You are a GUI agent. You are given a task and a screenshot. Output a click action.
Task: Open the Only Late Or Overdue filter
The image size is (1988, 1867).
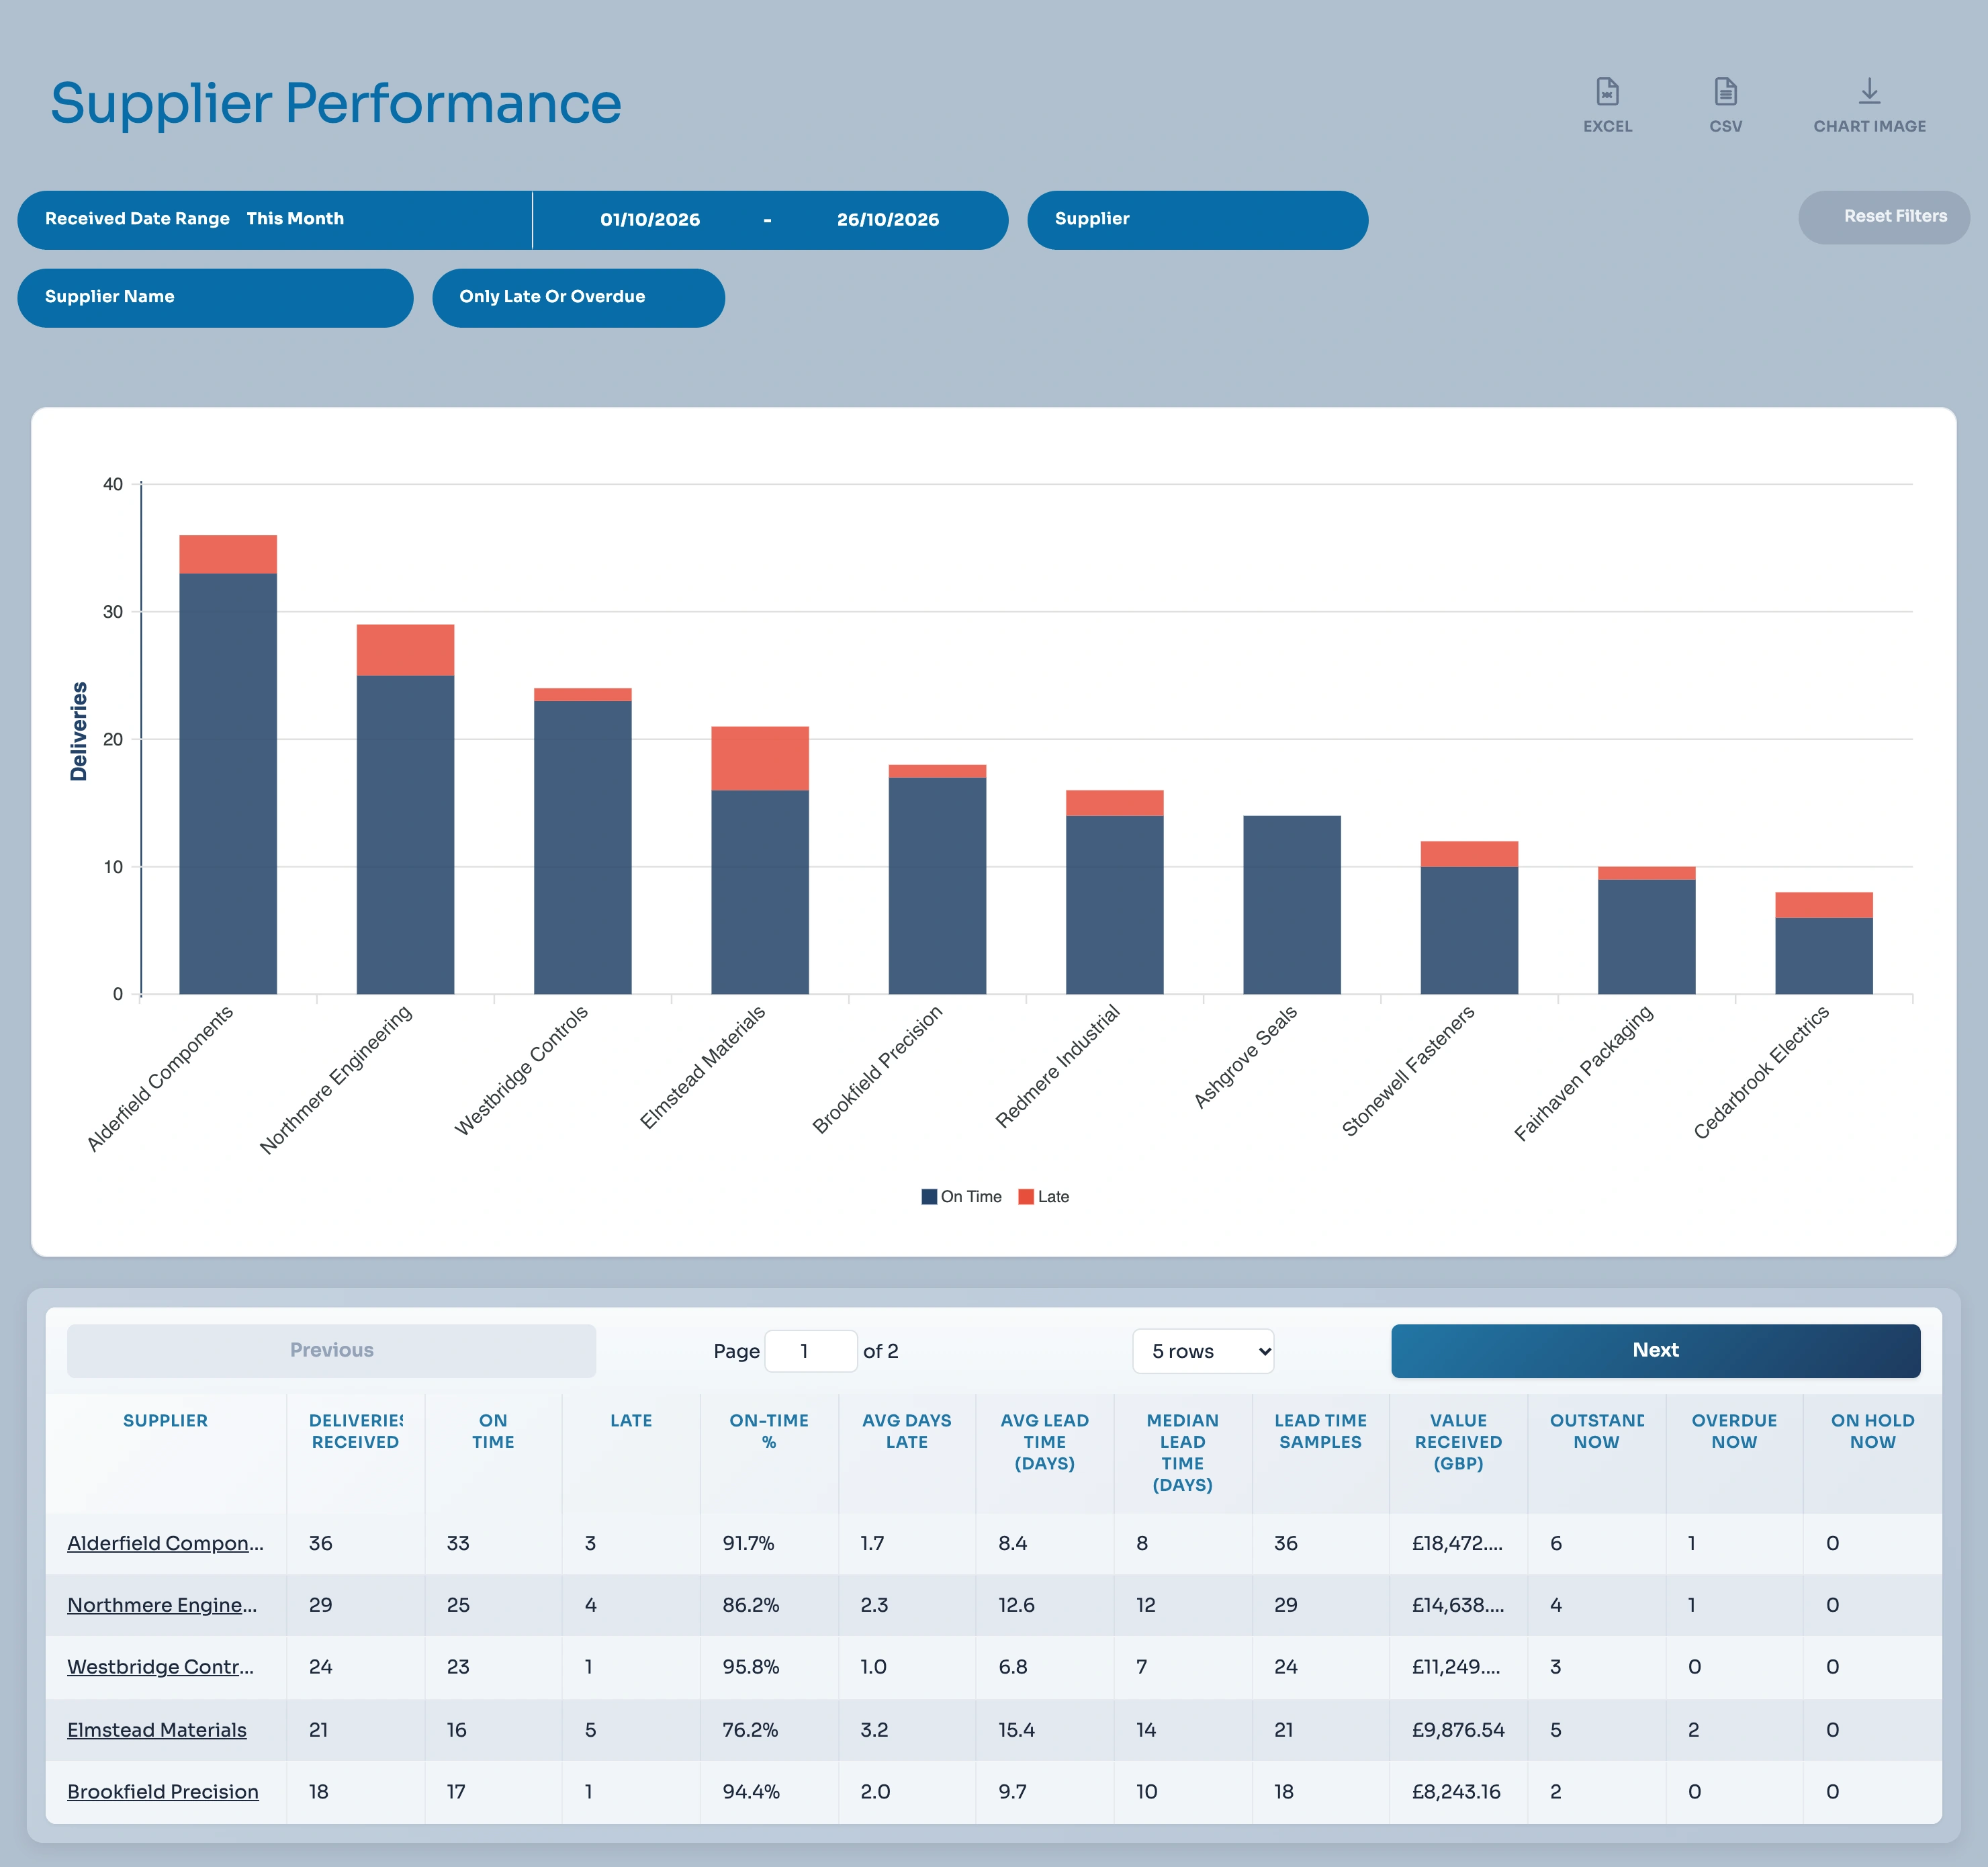click(578, 297)
